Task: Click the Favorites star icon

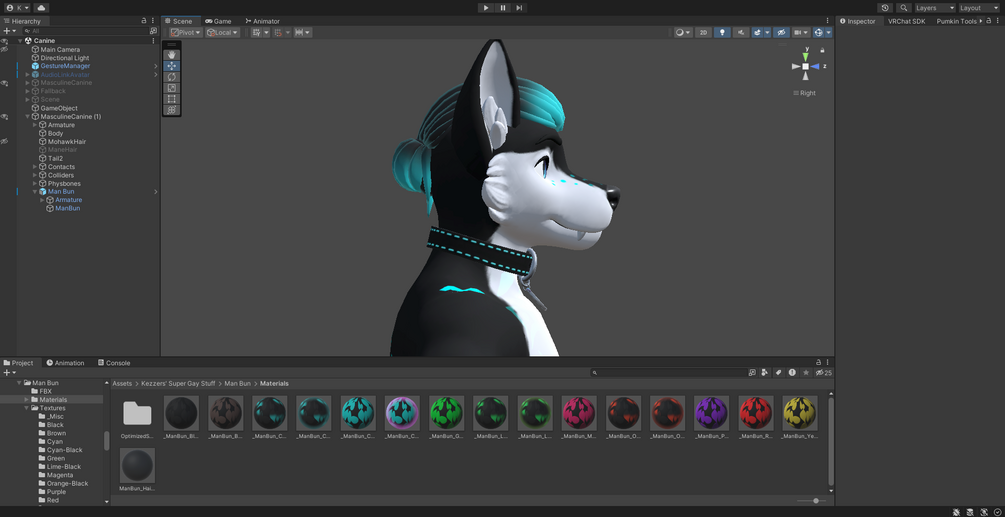Action: point(806,372)
